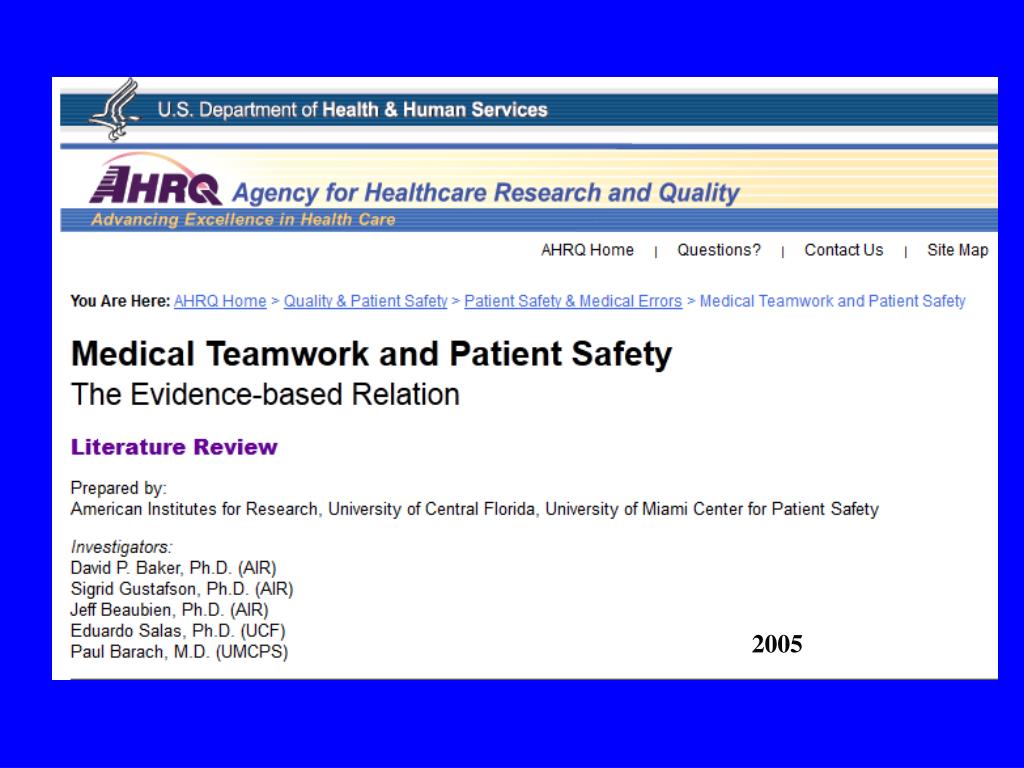Viewport: 1024px width, 768px height.
Task: Click the name Eduardo Salas, Ph.D. (UCF)
Action: [x=178, y=631]
